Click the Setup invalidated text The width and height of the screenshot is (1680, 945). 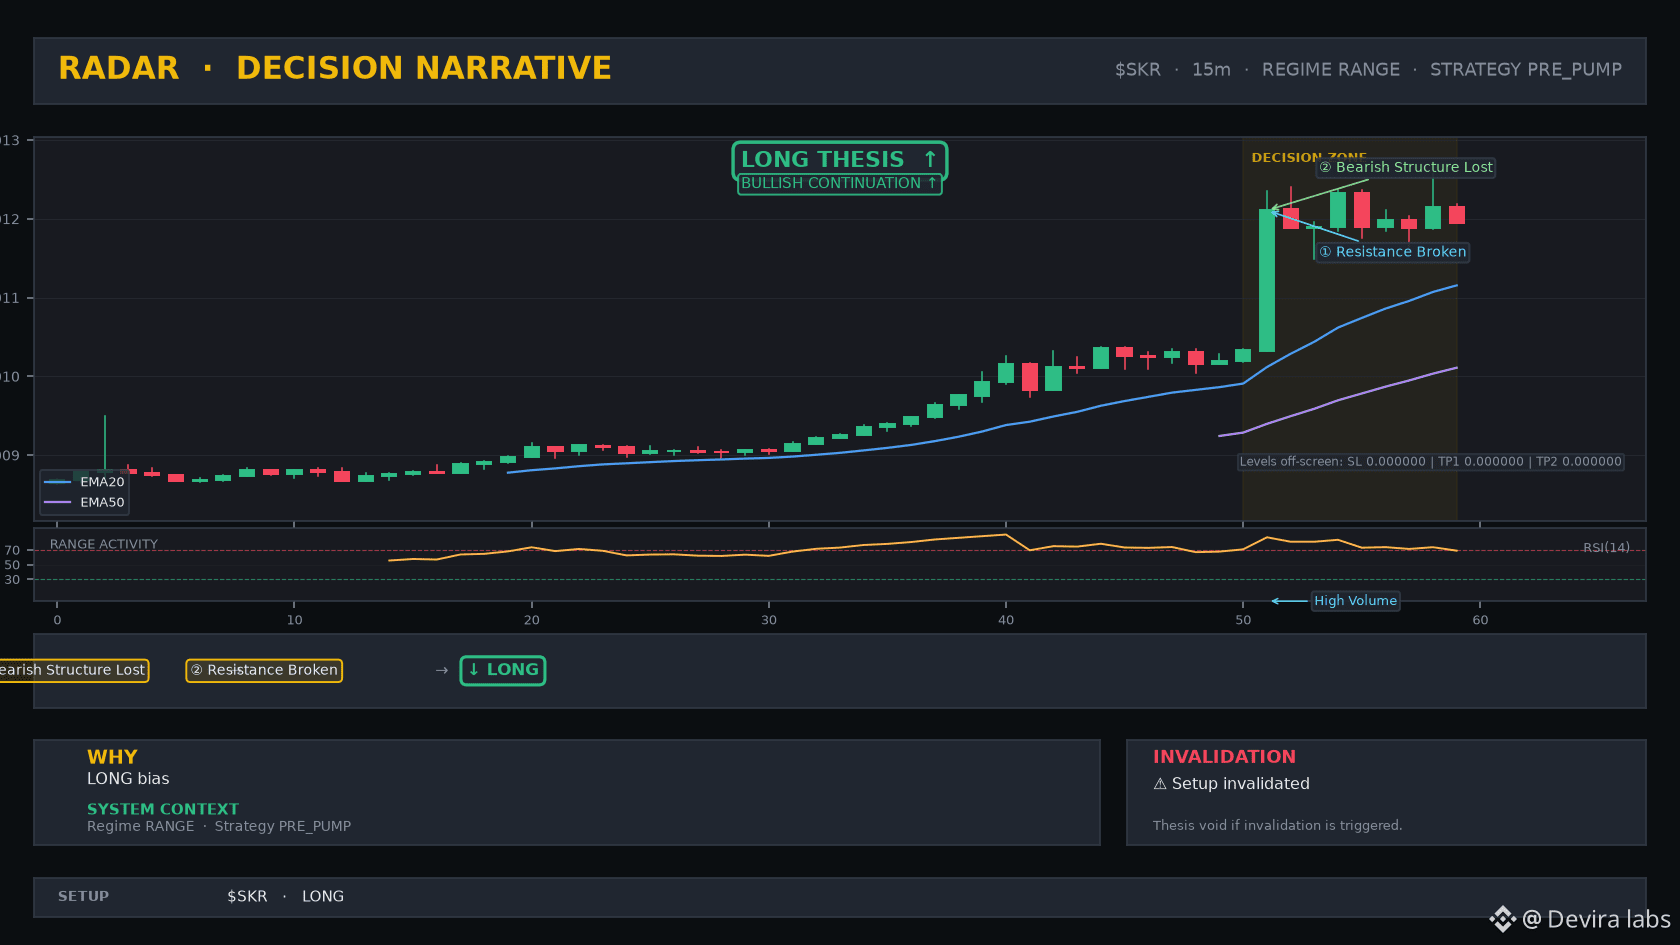(1240, 784)
